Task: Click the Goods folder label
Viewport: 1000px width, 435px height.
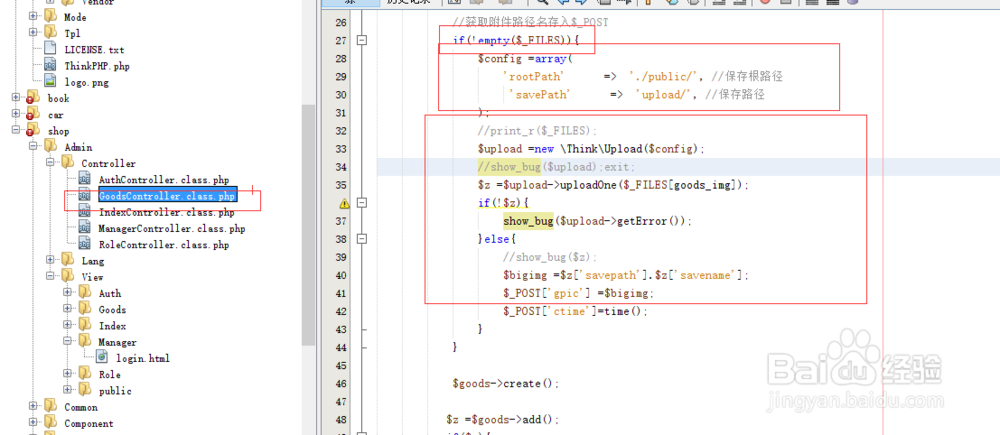Action: point(112,309)
